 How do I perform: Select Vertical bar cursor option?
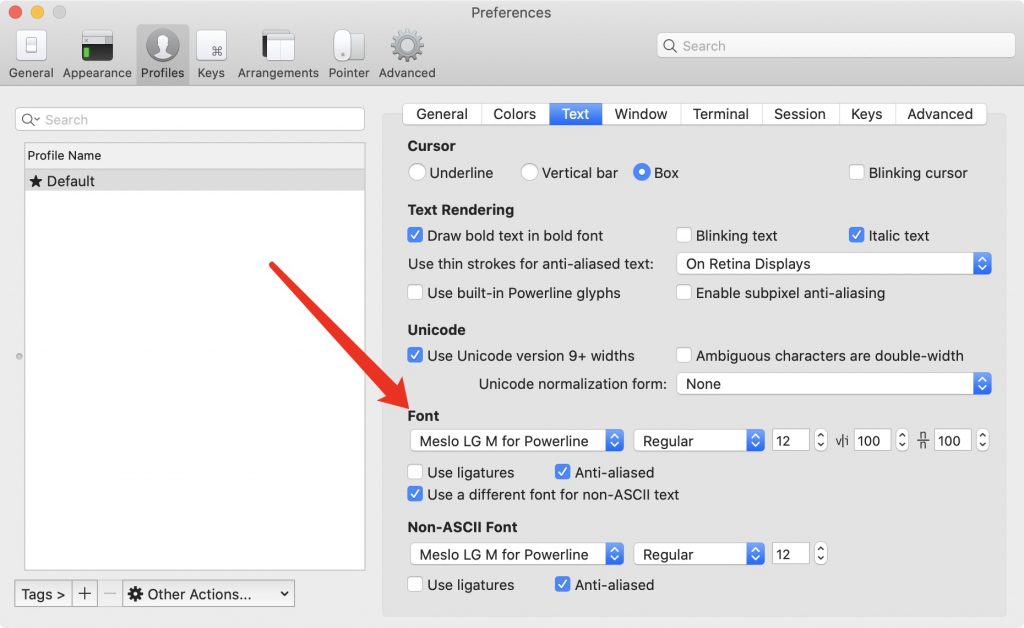coord(529,172)
